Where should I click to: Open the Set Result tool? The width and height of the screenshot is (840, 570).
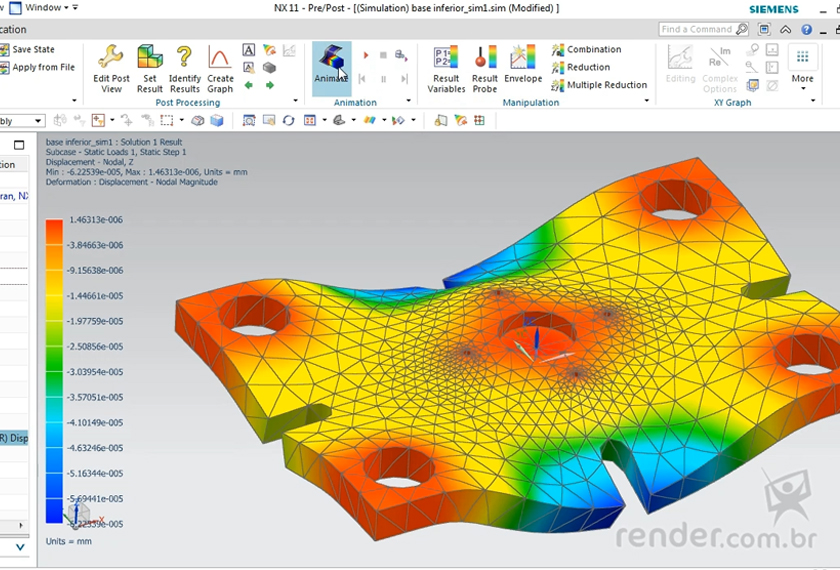[150, 68]
